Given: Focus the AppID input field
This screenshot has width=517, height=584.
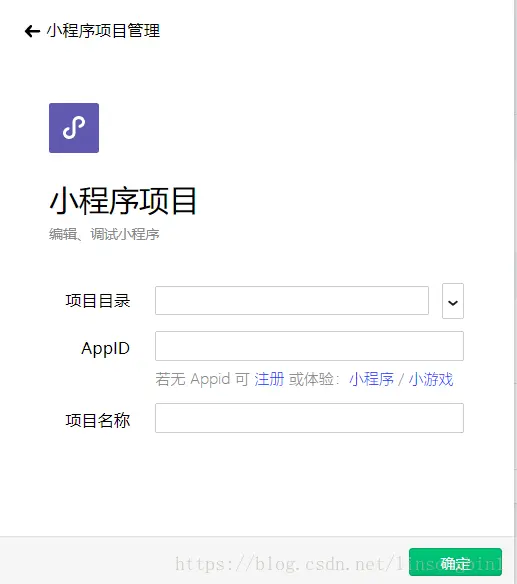Looking at the screenshot, I should [x=309, y=346].
